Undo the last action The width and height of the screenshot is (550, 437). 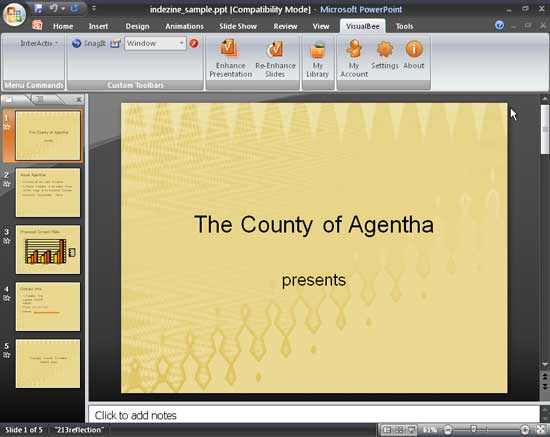tap(53, 8)
